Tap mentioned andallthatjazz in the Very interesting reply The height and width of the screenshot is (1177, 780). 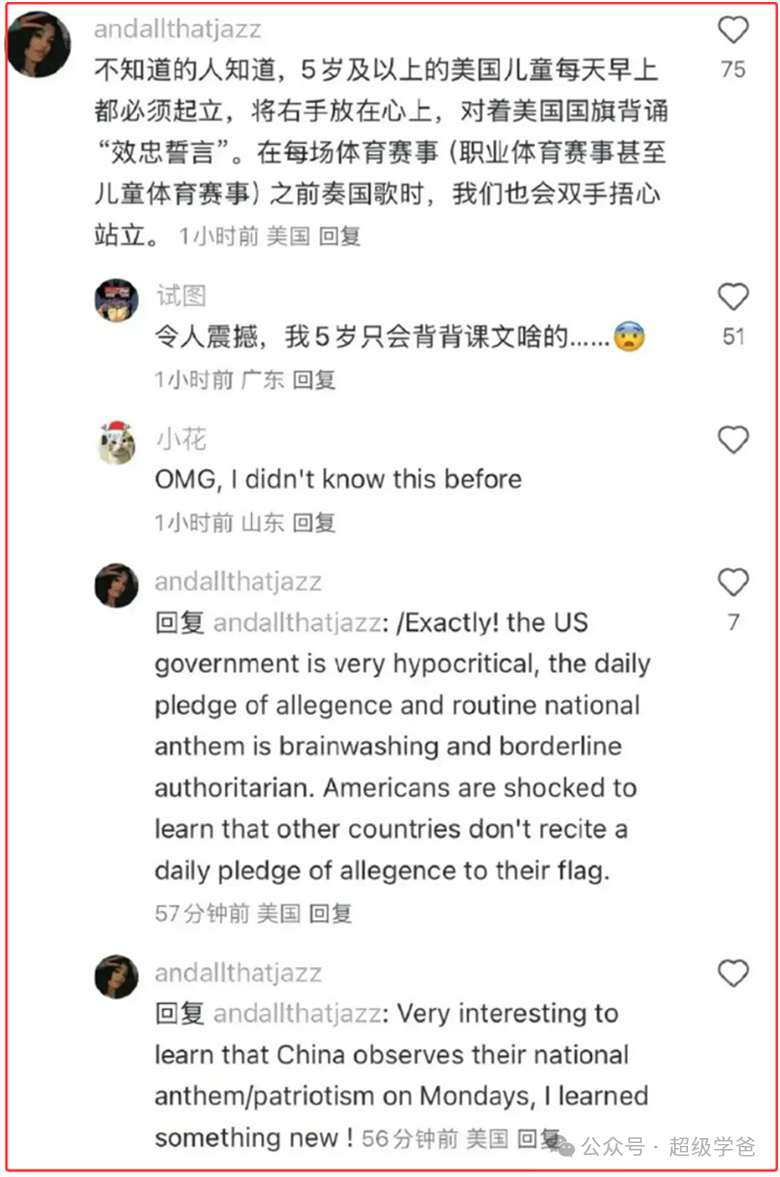pos(297,1014)
